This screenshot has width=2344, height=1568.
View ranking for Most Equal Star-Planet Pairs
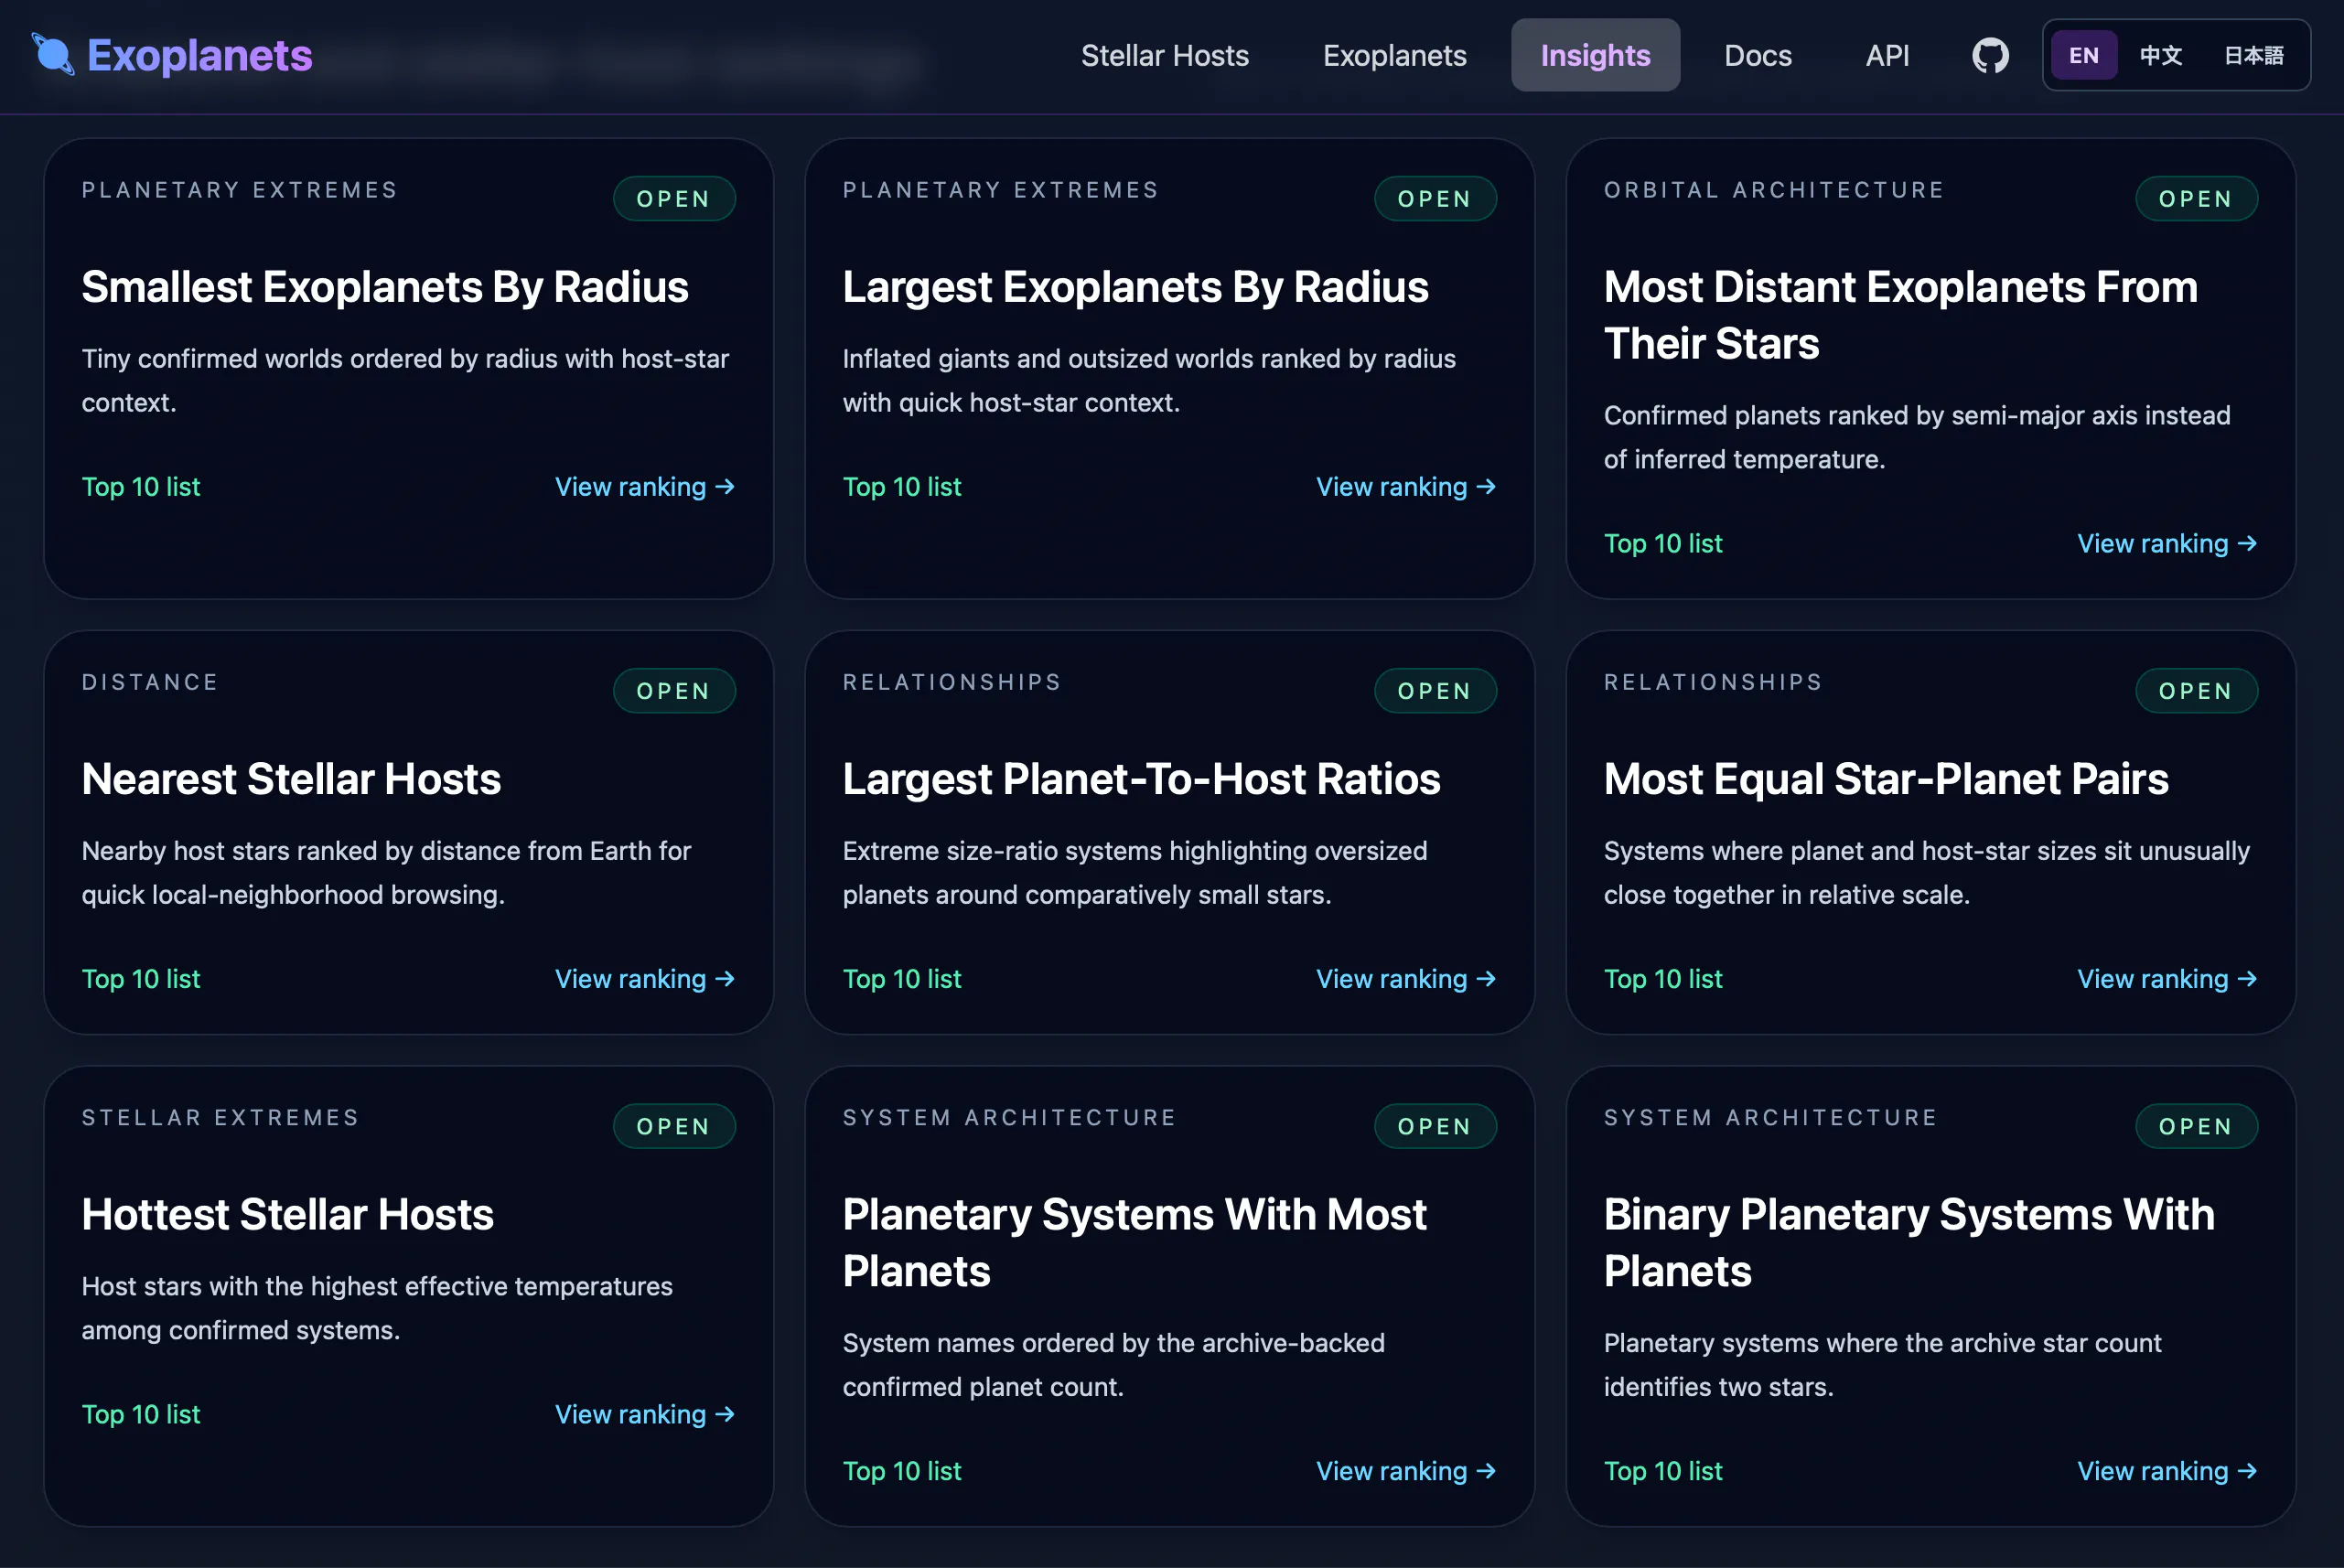click(x=2167, y=979)
